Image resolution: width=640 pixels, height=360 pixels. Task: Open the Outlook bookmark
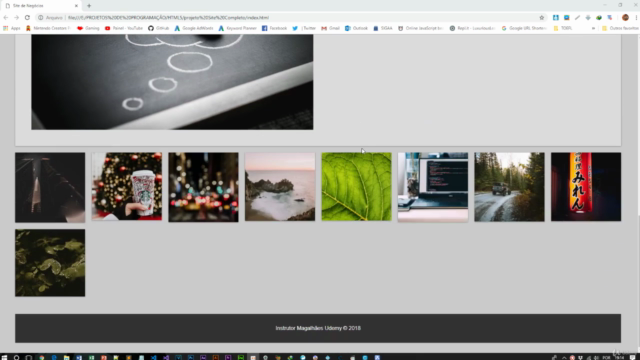(356, 28)
